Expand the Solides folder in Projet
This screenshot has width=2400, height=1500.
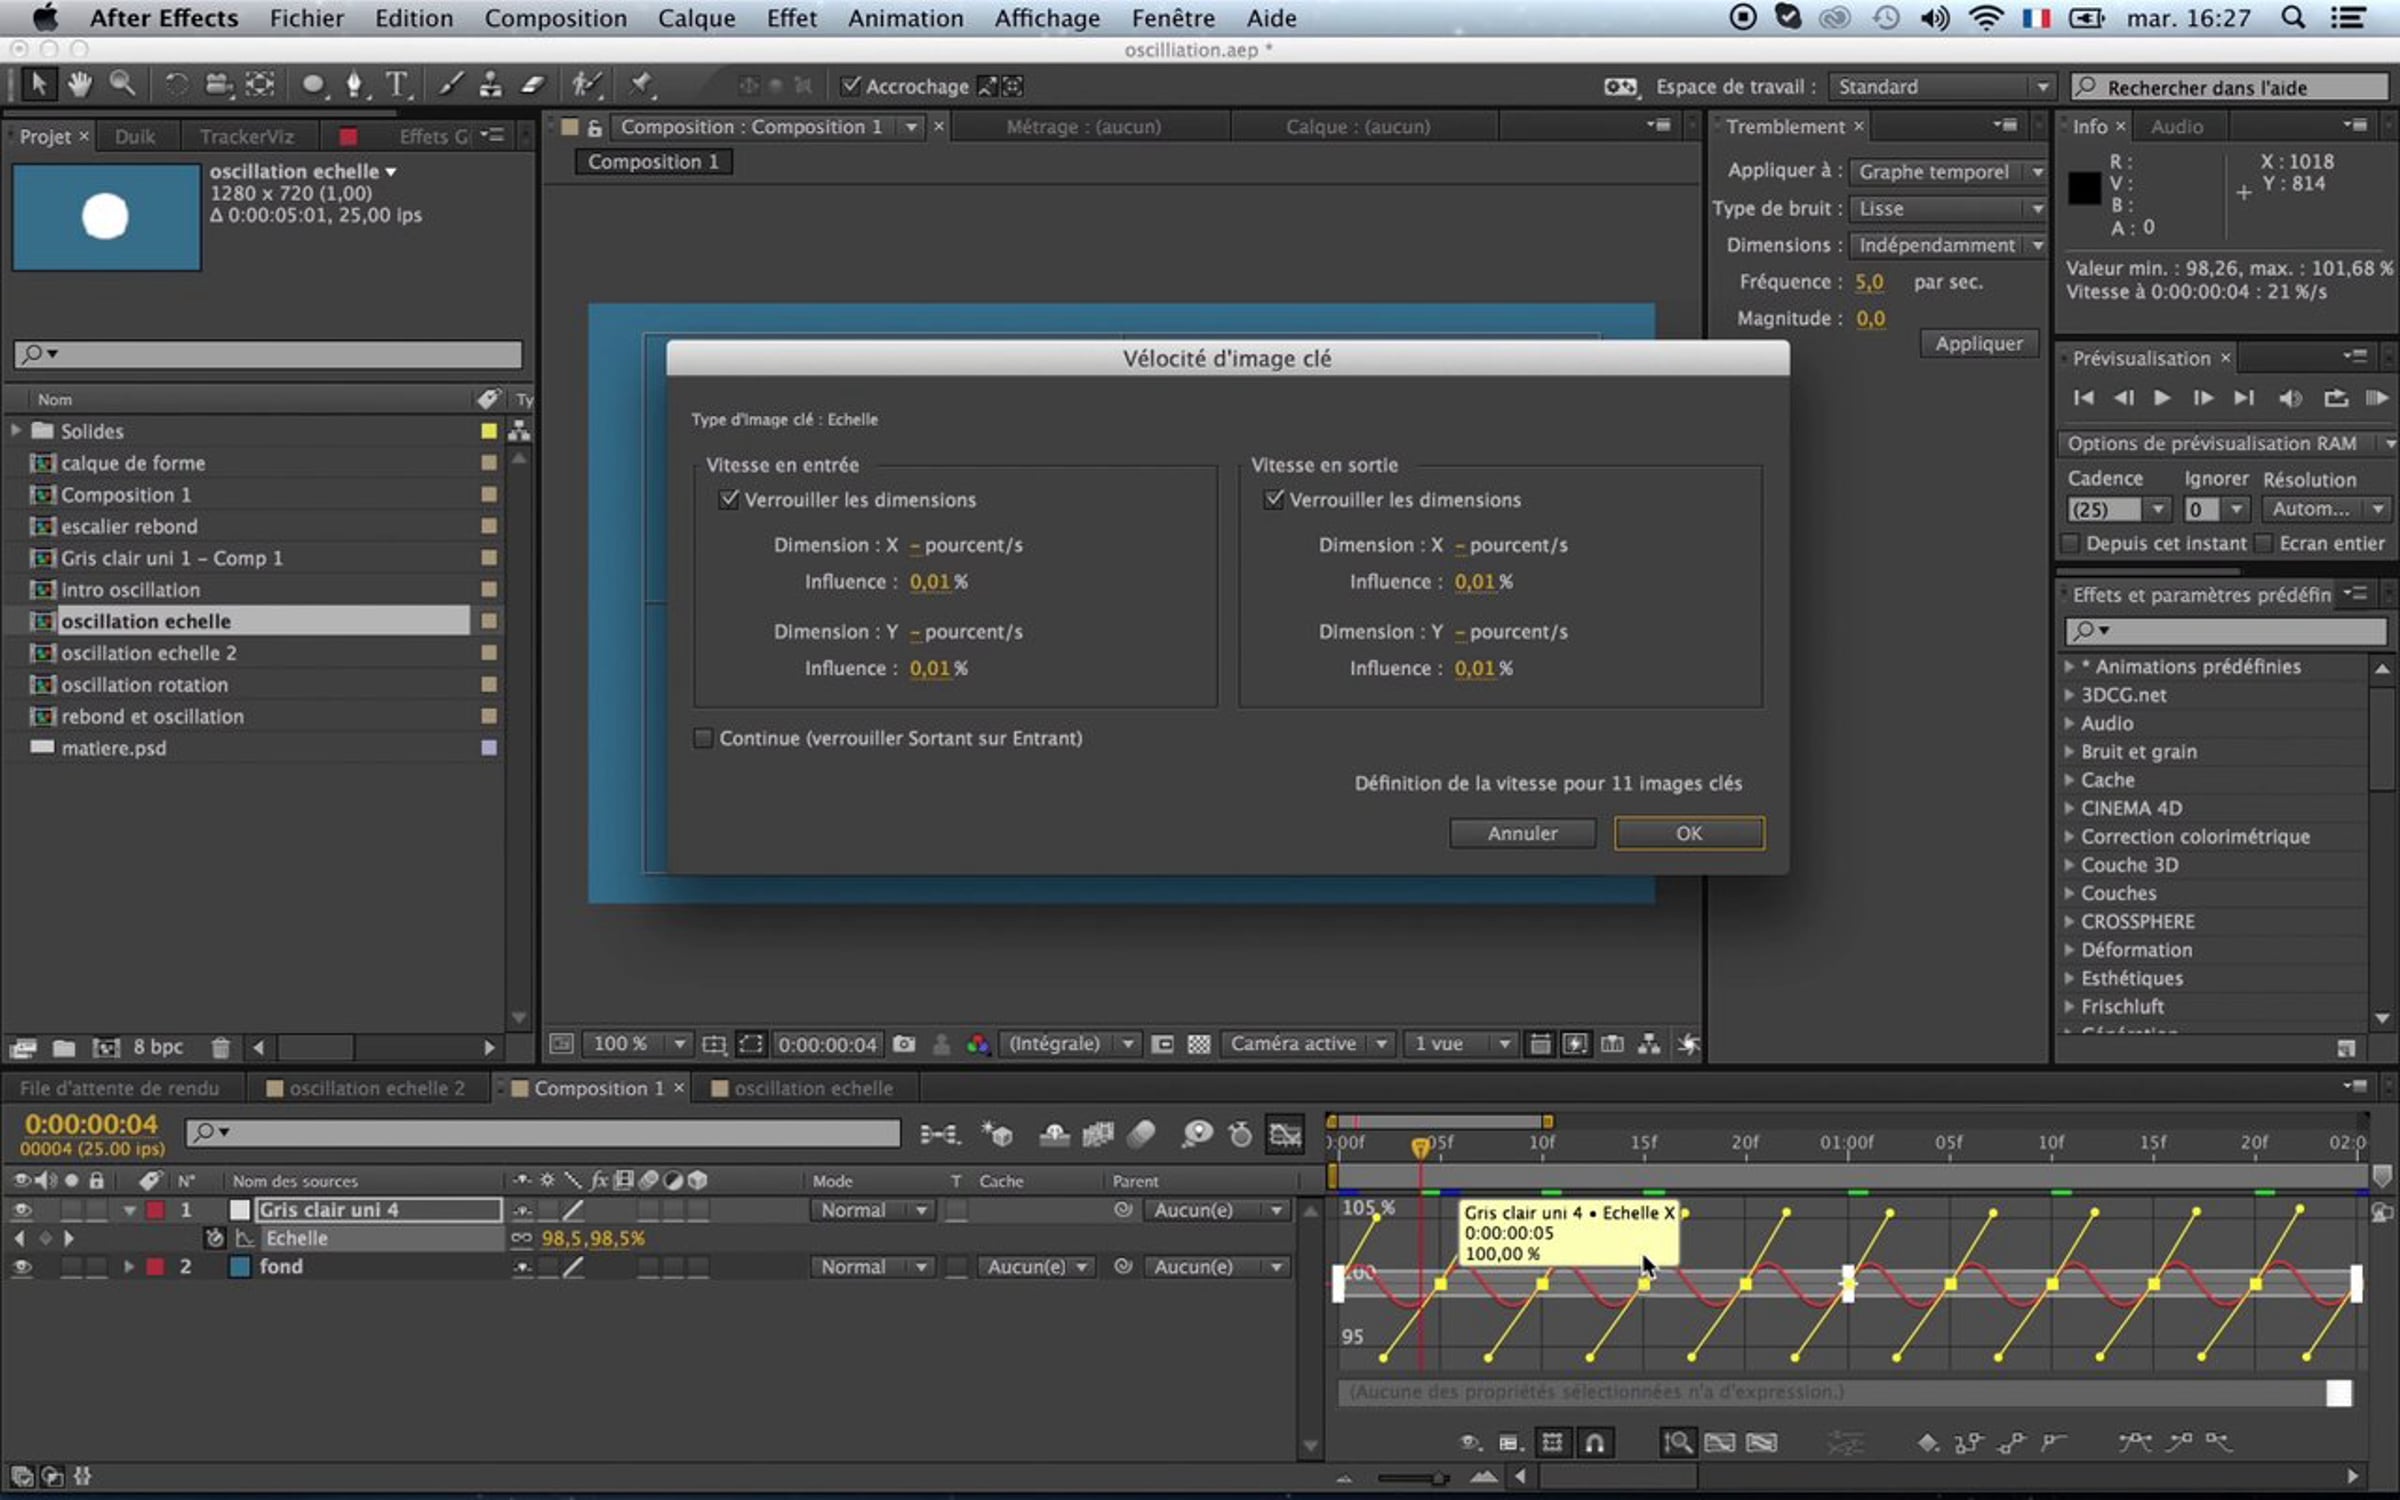(x=16, y=431)
